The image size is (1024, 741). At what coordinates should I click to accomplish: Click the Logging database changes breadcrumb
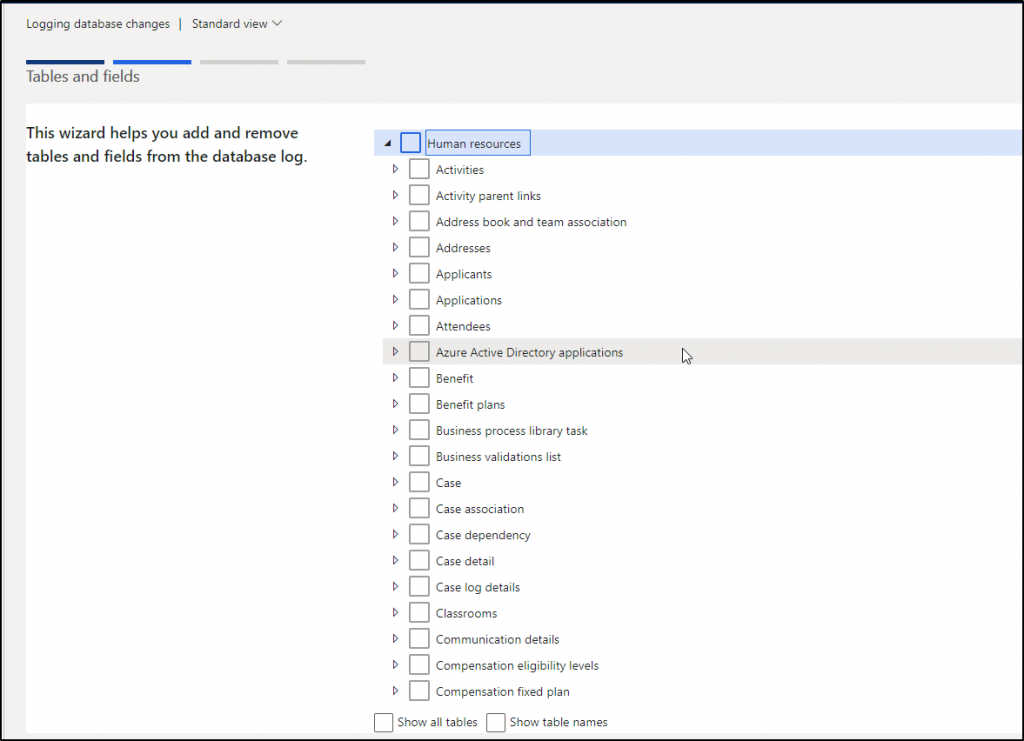(x=97, y=23)
